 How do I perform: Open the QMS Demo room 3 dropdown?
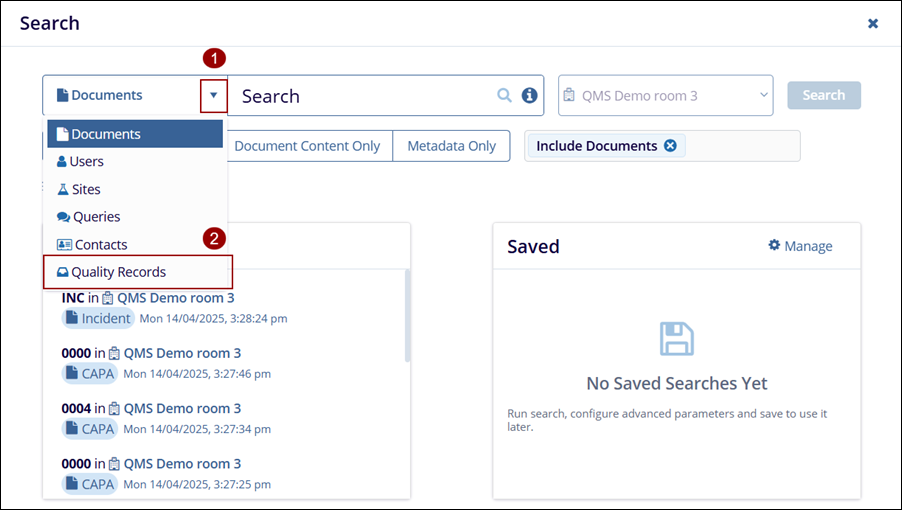[x=665, y=96]
